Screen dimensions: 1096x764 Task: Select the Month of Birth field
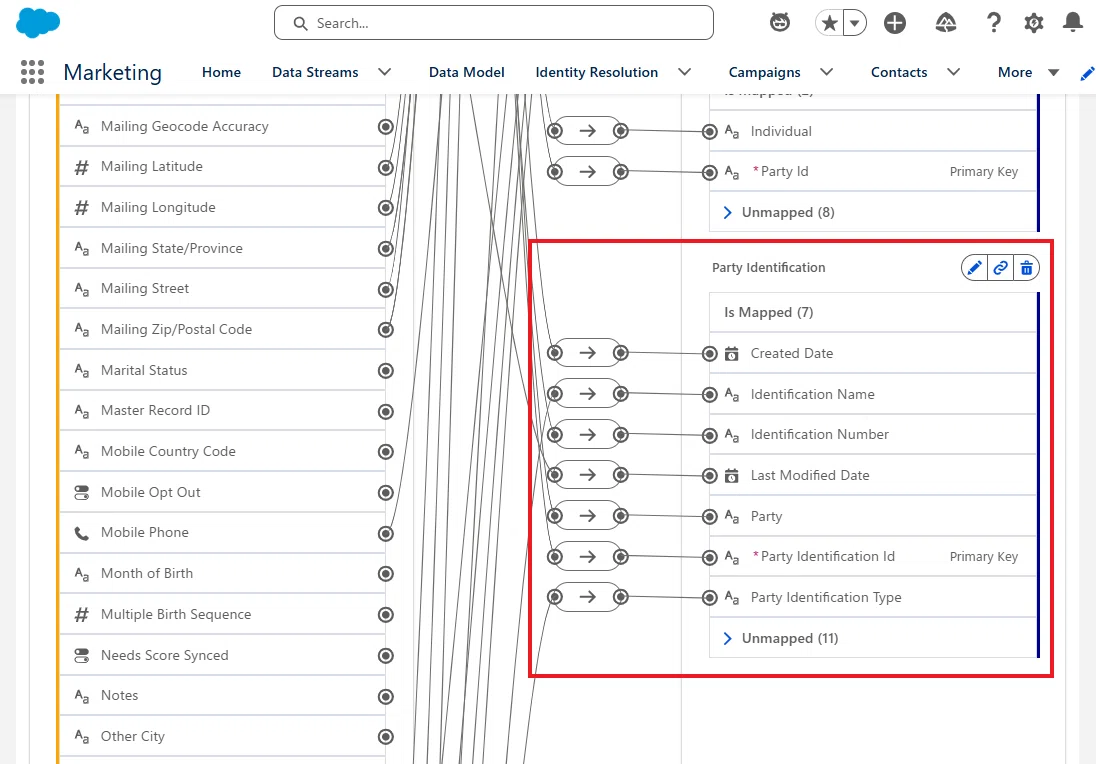(x=223, y=573)
